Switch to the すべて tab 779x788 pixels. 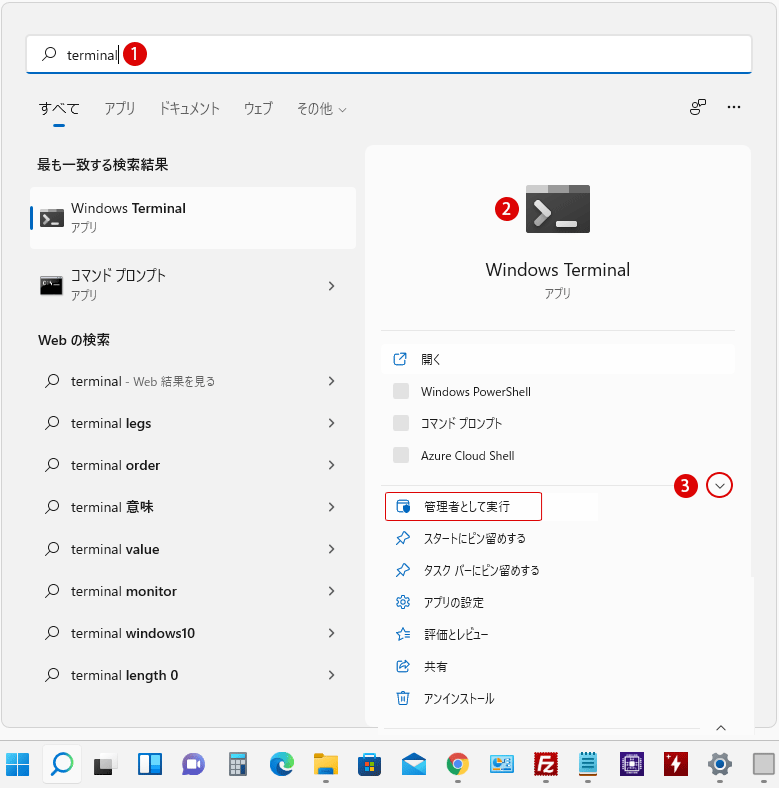click(59, 109)
